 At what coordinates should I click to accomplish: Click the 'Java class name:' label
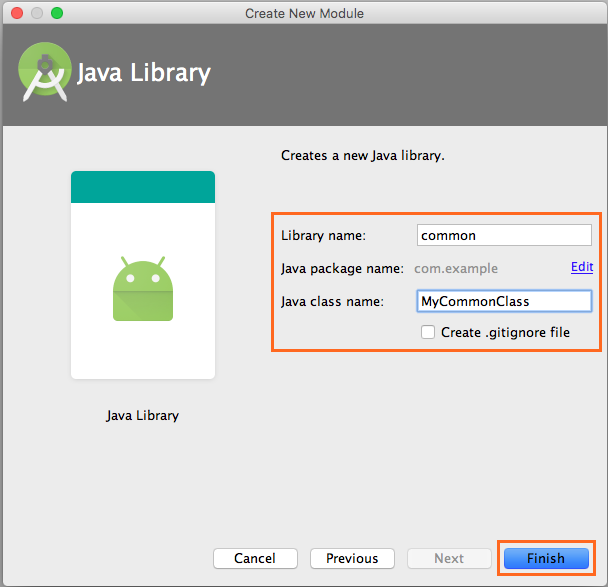[x=332, y=301]
